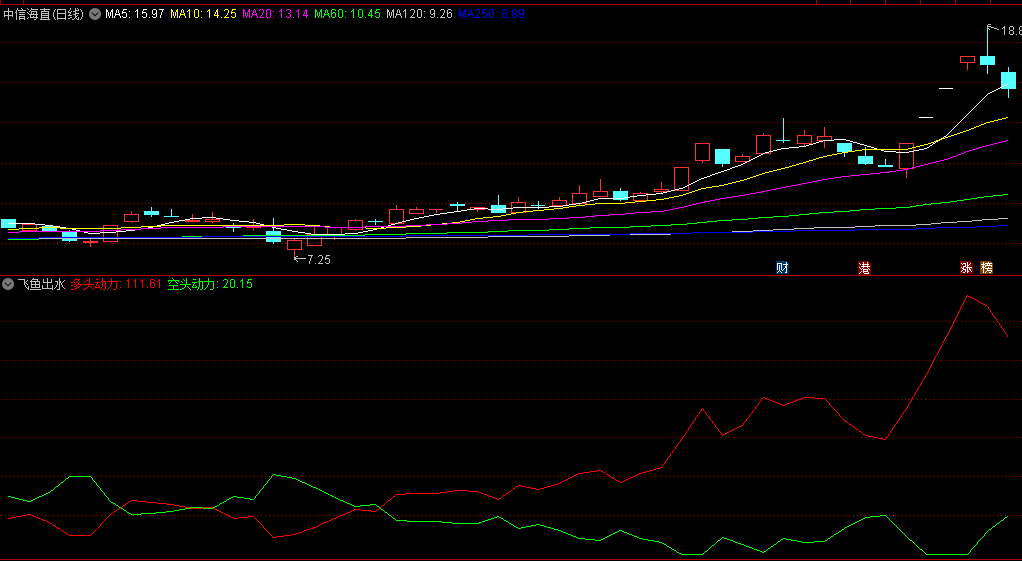The width and height of the screenshot is (1022, 561).
Task: Expand the main chart indicator dropdown arrow
Action: point(95,14)
